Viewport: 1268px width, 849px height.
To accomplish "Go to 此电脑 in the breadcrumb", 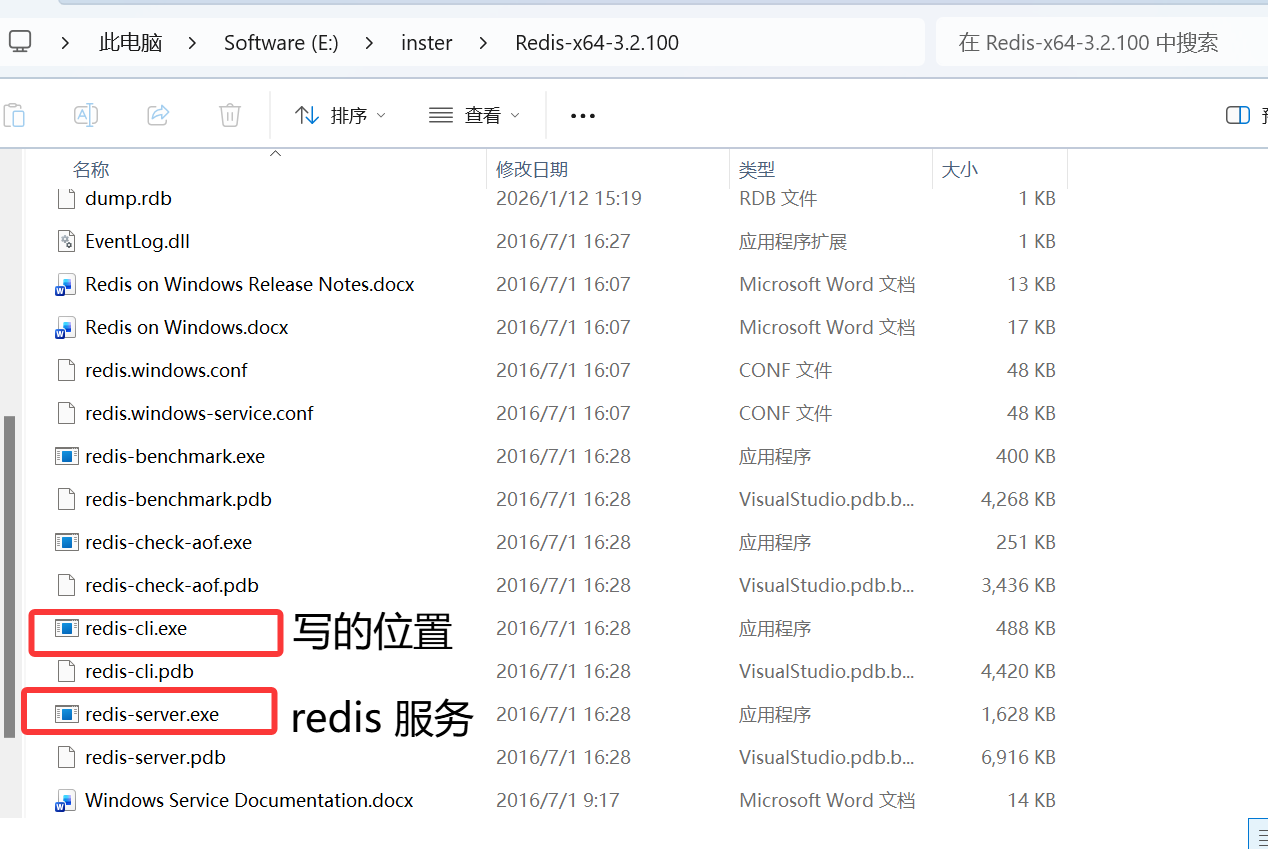I will click(x=130, y=43).
